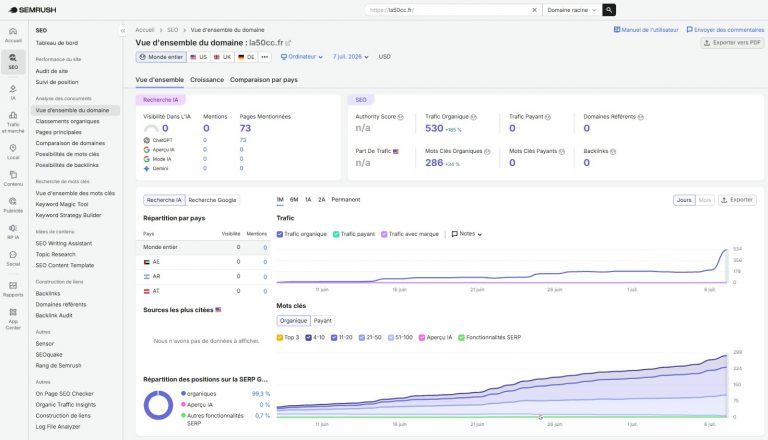Filter by US country button
The width and height of the screenshot is (768, 440).
pos(198,57)
